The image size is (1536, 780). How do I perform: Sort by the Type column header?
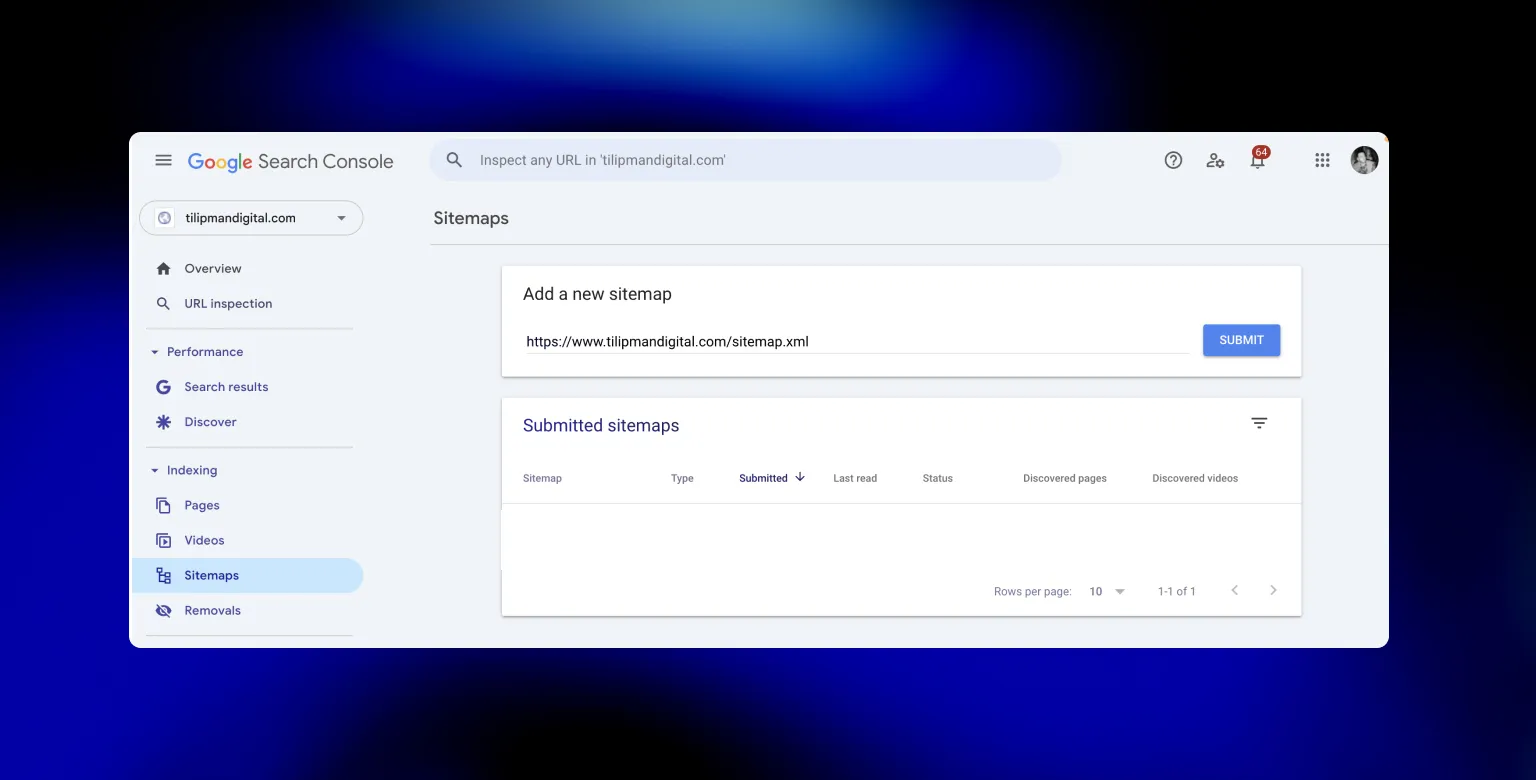(x=682, y=478)
